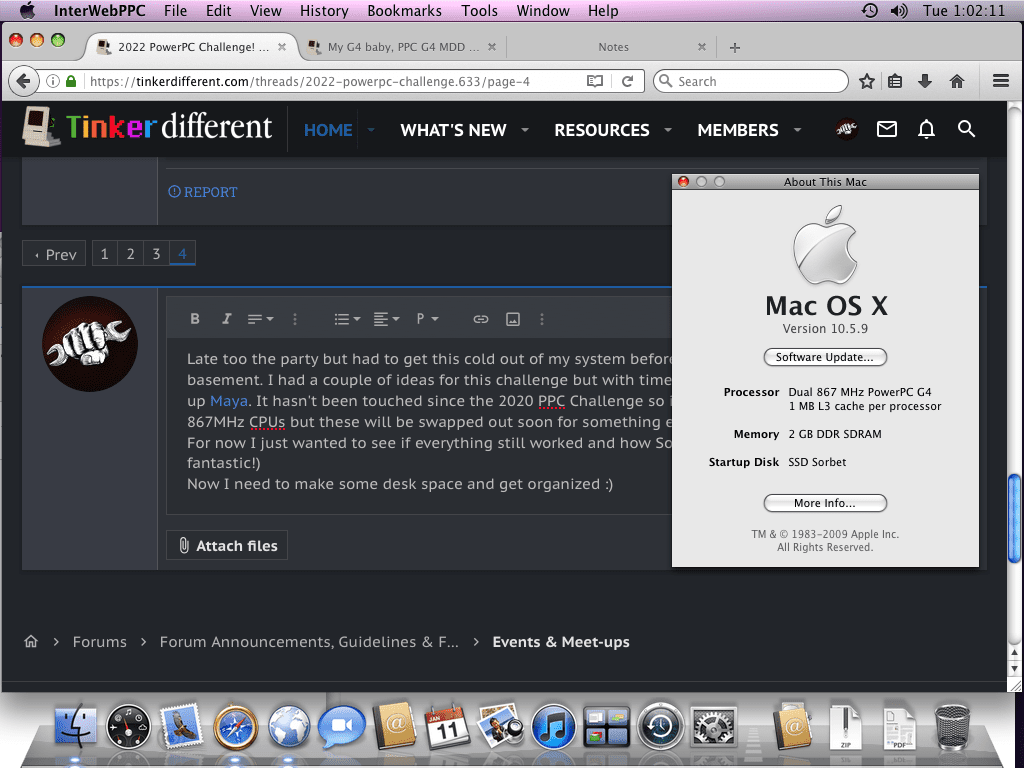Viewport: 1024px width, 768px height.
Task: Switch to the Notes tab
Action: [x=613, y=47]
